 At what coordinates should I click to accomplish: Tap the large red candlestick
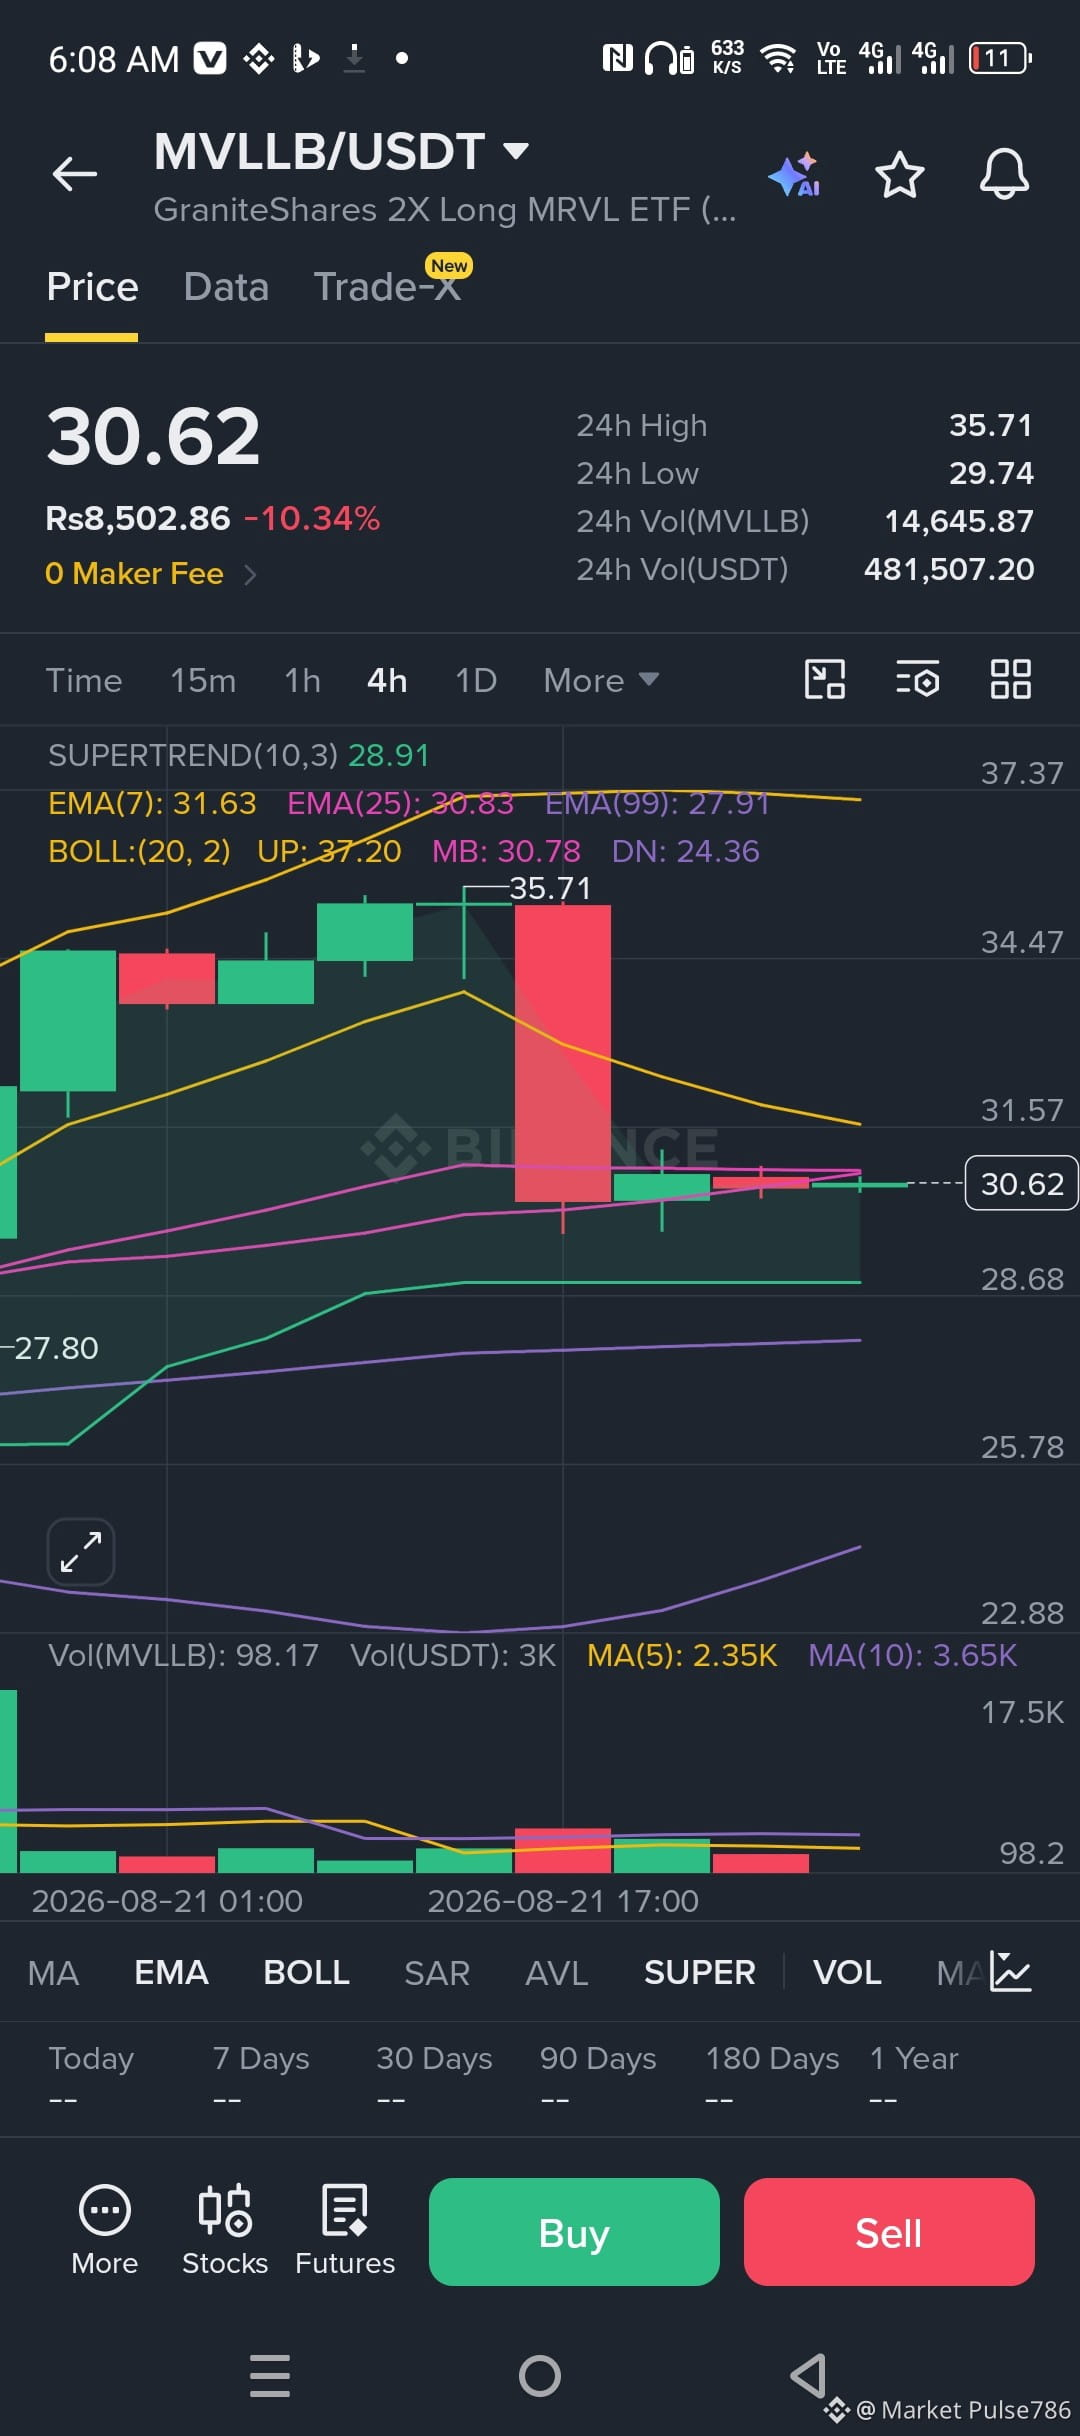coord(563,1053)
